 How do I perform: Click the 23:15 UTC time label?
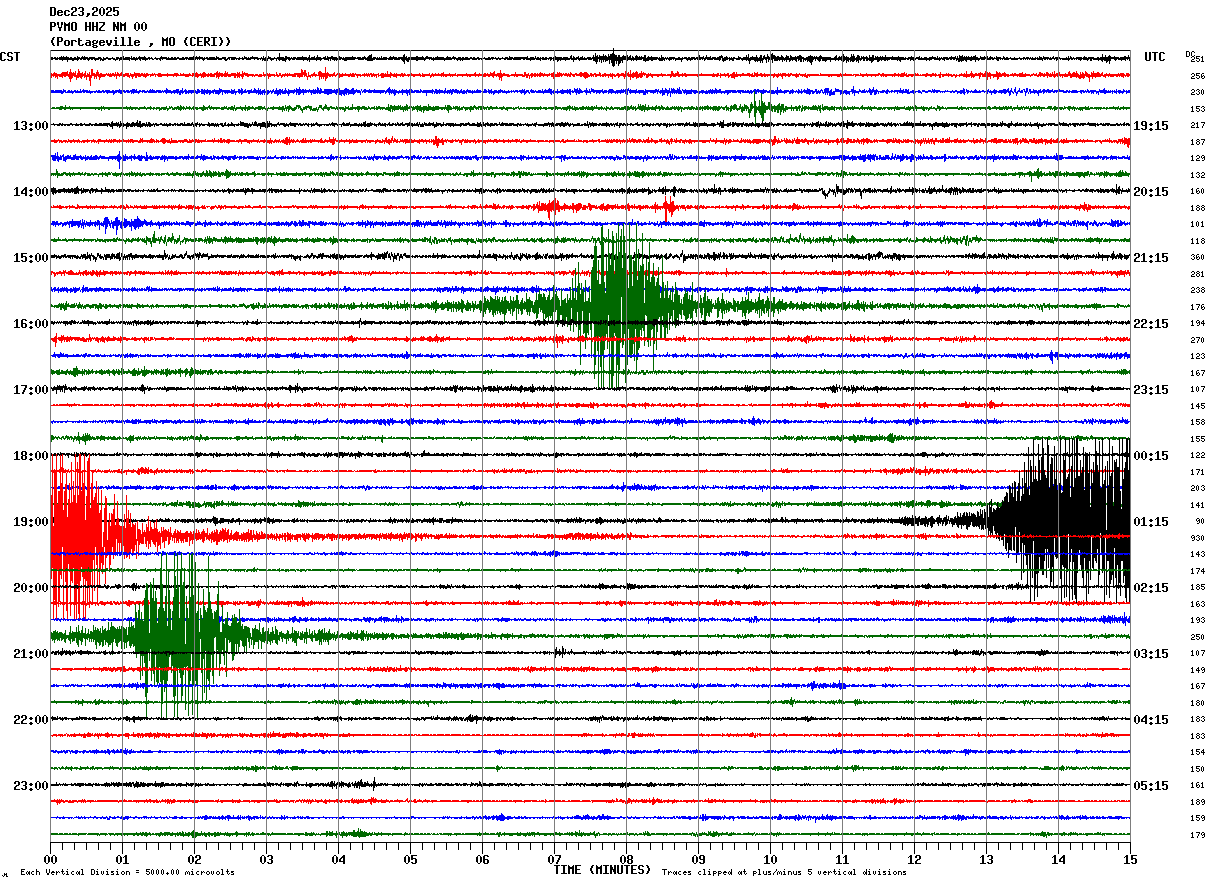coord(1151,390)
